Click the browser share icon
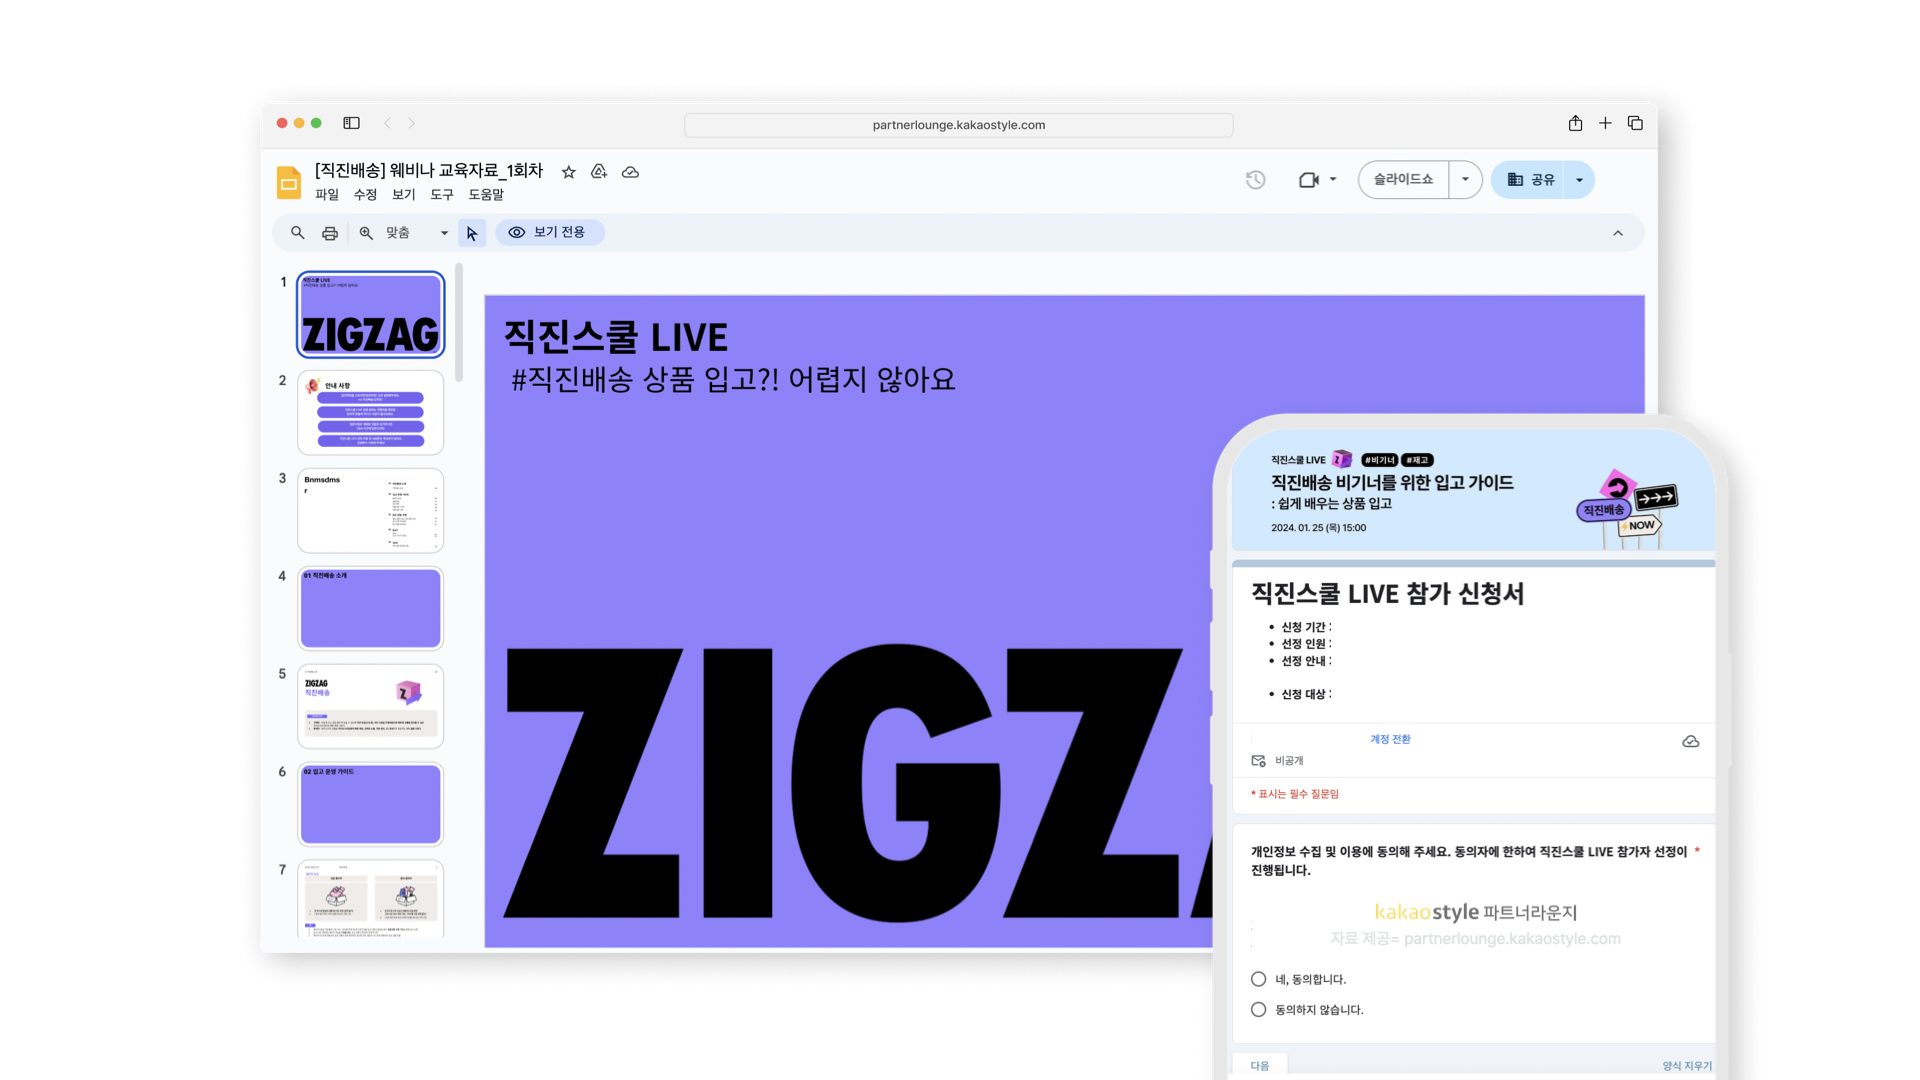This screenshot has width=1920, height=1080. (1575, 123)
